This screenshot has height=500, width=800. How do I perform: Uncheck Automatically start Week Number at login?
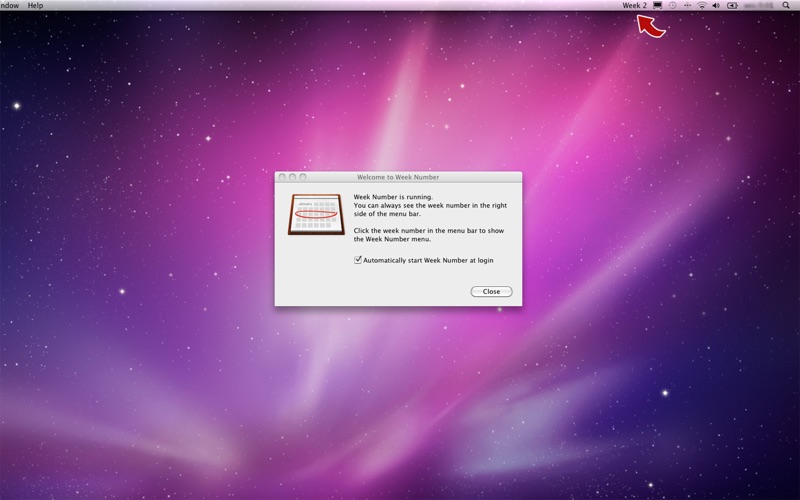pos(358,260)
